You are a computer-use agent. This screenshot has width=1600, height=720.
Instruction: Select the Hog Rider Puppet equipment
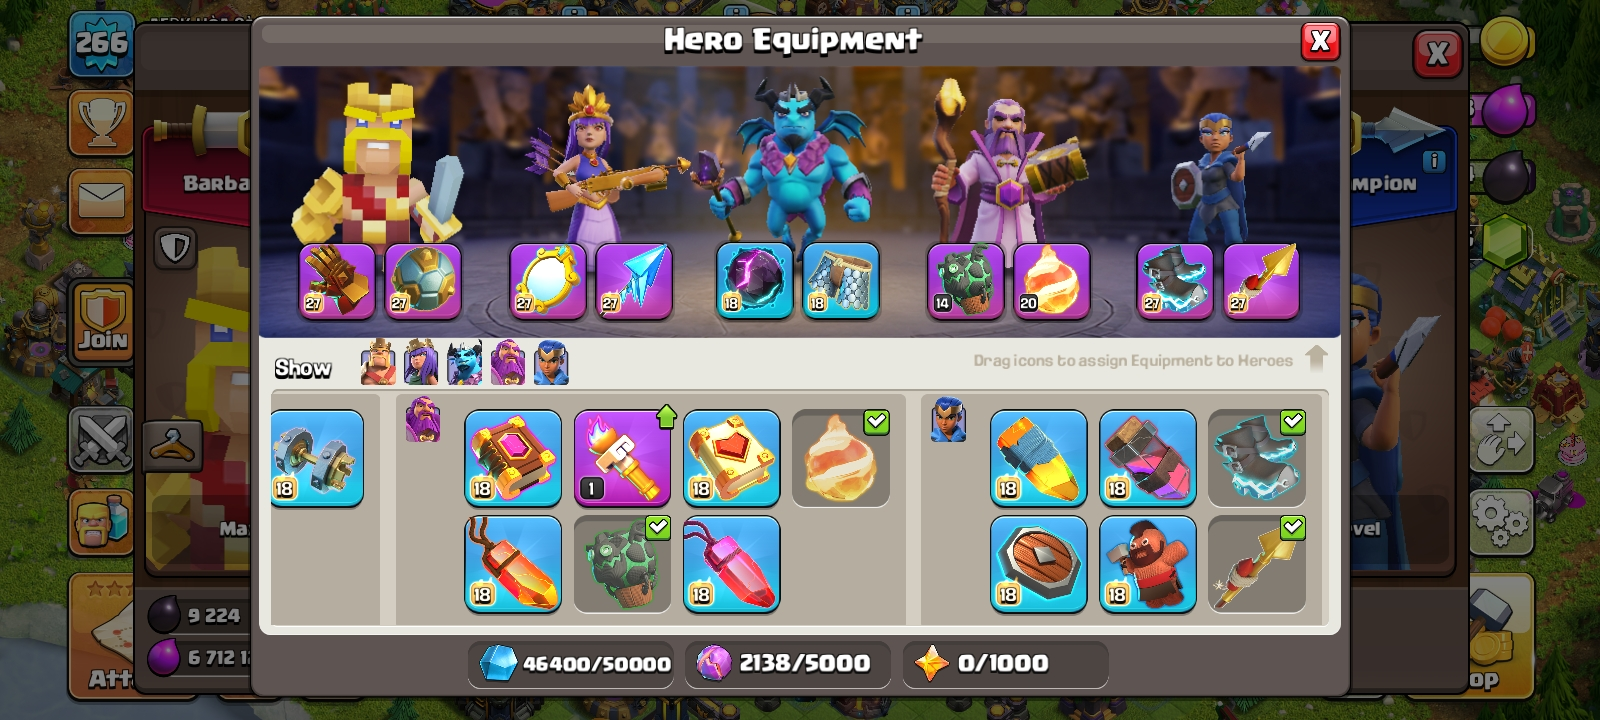1148,564
